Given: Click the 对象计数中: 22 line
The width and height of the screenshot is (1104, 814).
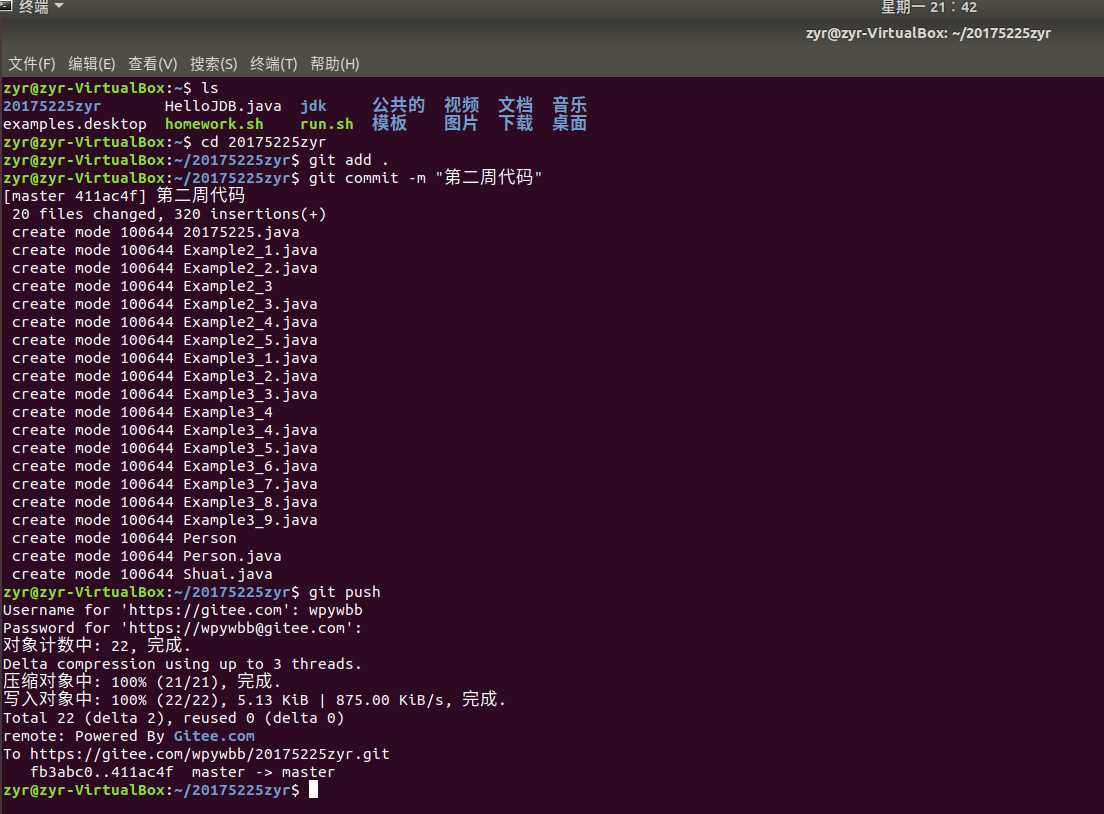Looking at the screenshot, I should click(x=97, y=646).
